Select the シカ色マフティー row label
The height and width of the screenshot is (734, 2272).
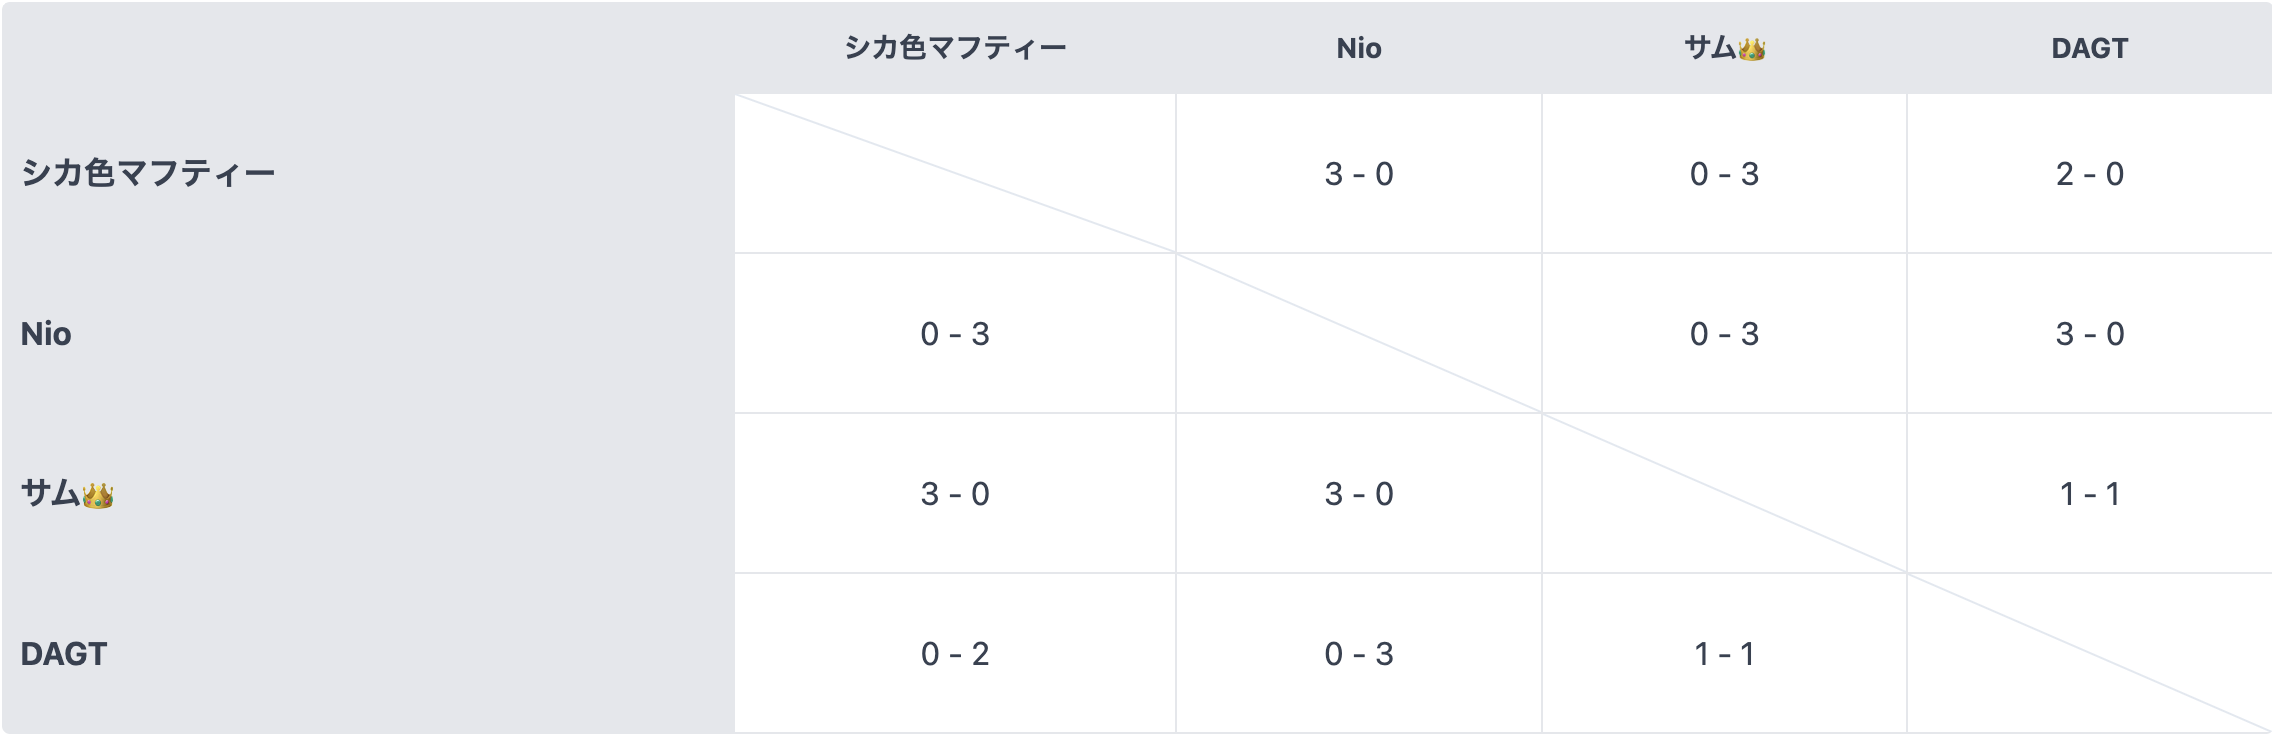pyautogui.click(x=148, y=174)
